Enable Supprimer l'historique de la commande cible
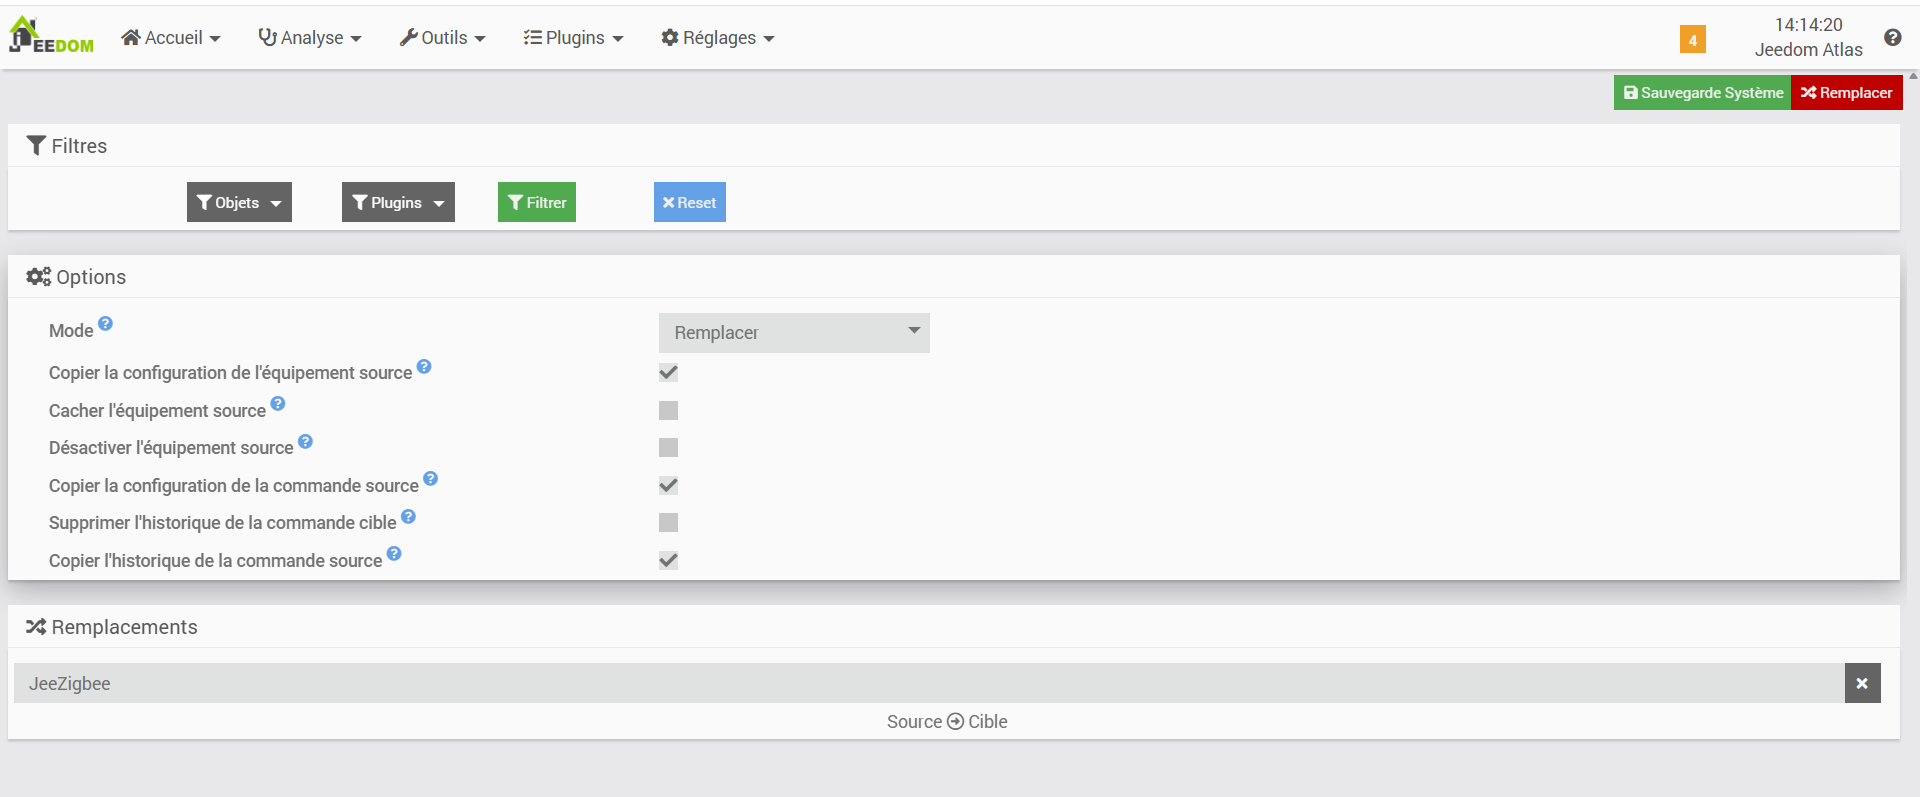This screenshot has width=1920, height=797. tap(668, 523)
